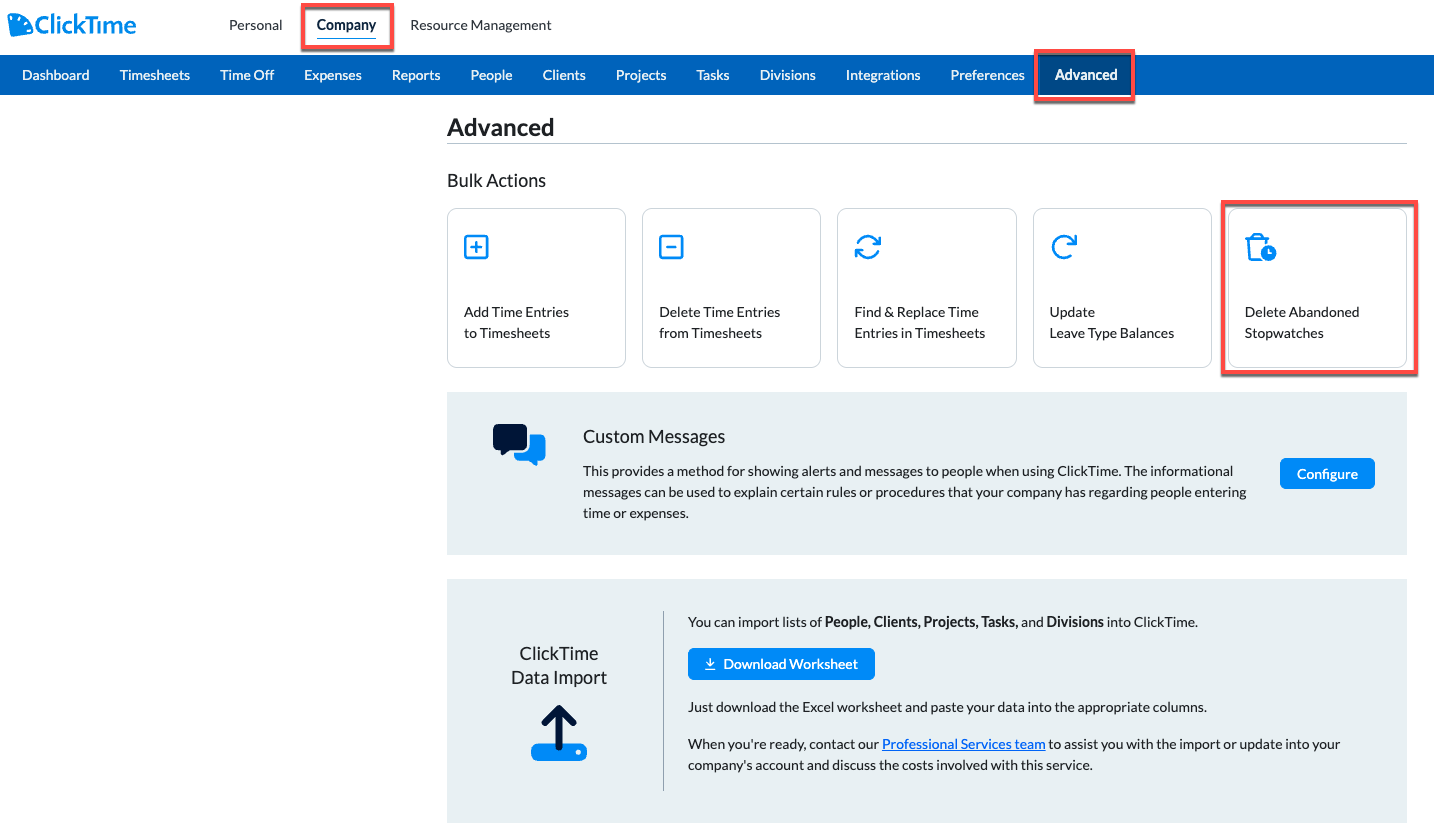Open Delete Abandoned Stopwatches

click(x=1318, y=288)
